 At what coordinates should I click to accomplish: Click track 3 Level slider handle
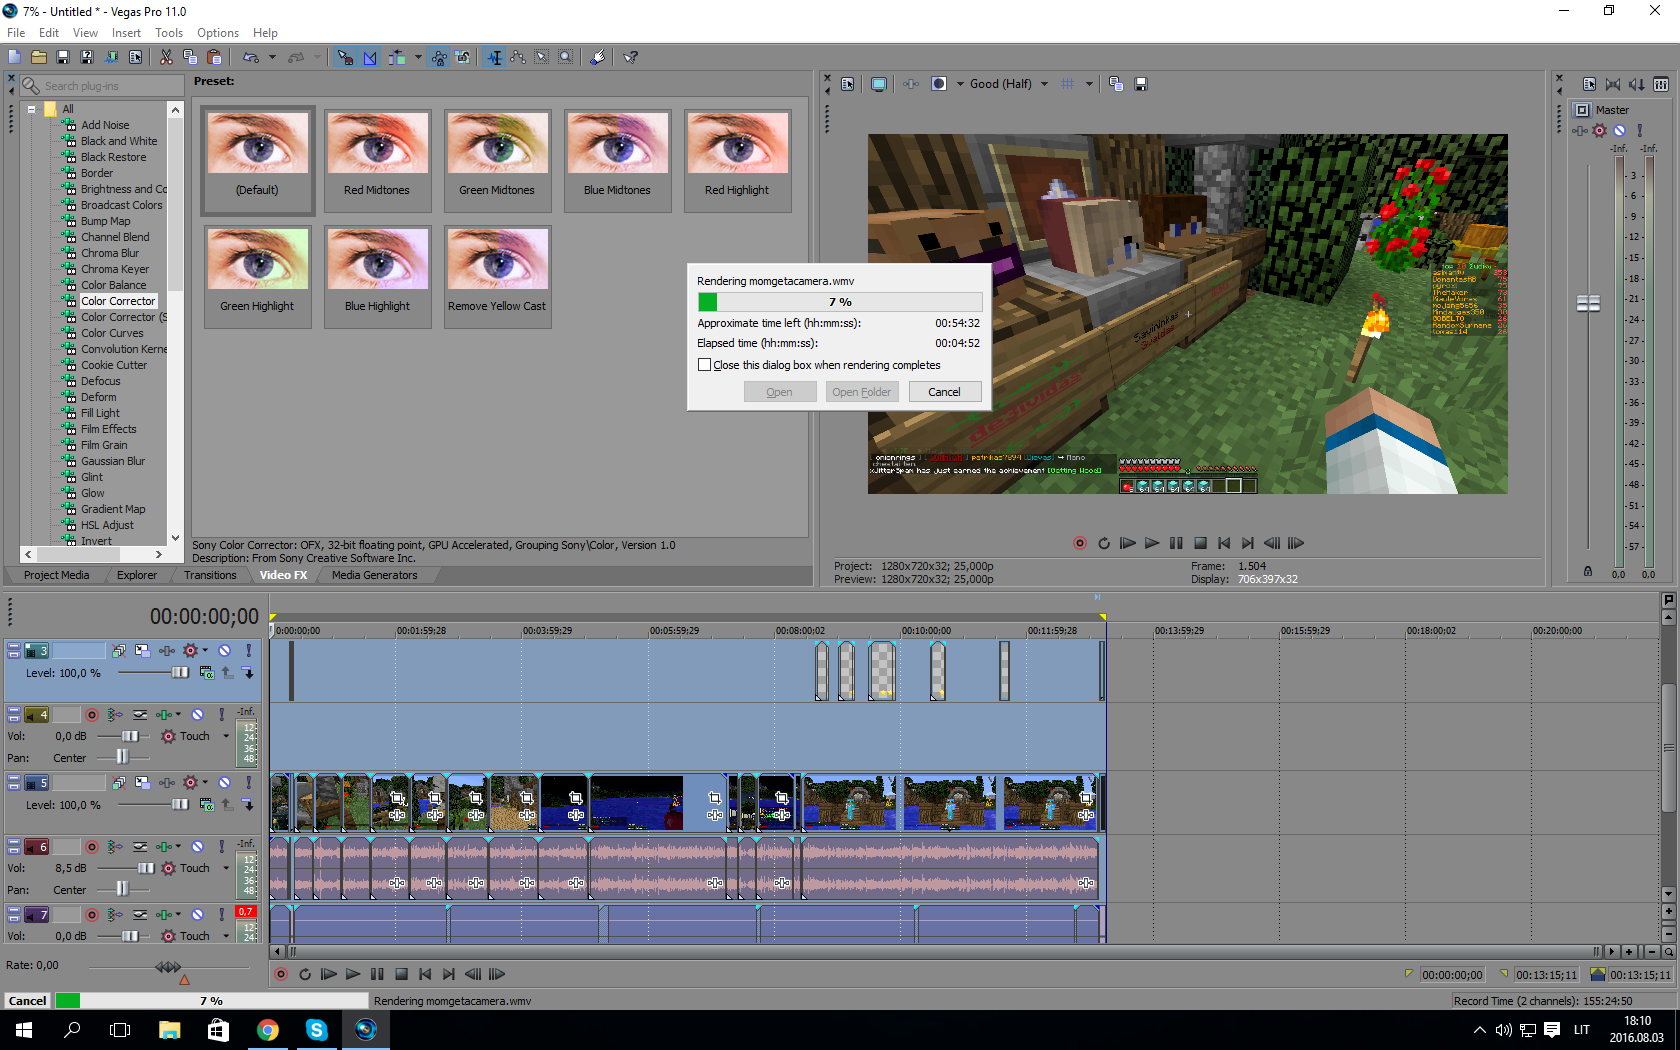[x=180, y=673]
